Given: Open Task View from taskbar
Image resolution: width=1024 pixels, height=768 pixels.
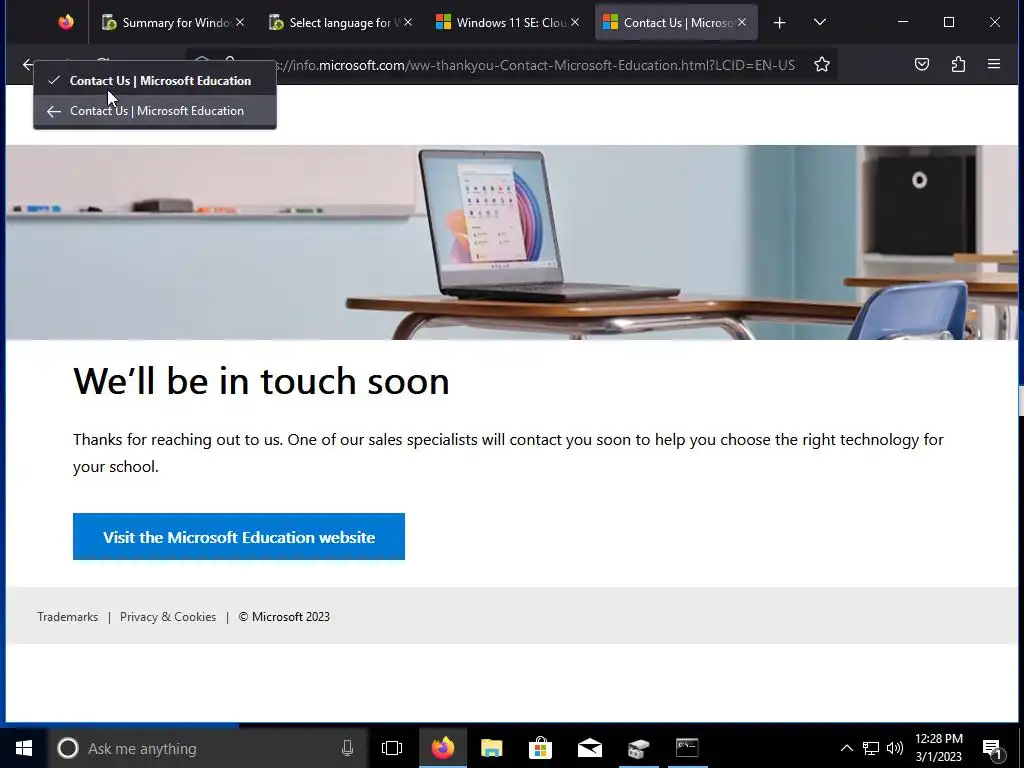Looking at the screenshot, I should (392, 748).
